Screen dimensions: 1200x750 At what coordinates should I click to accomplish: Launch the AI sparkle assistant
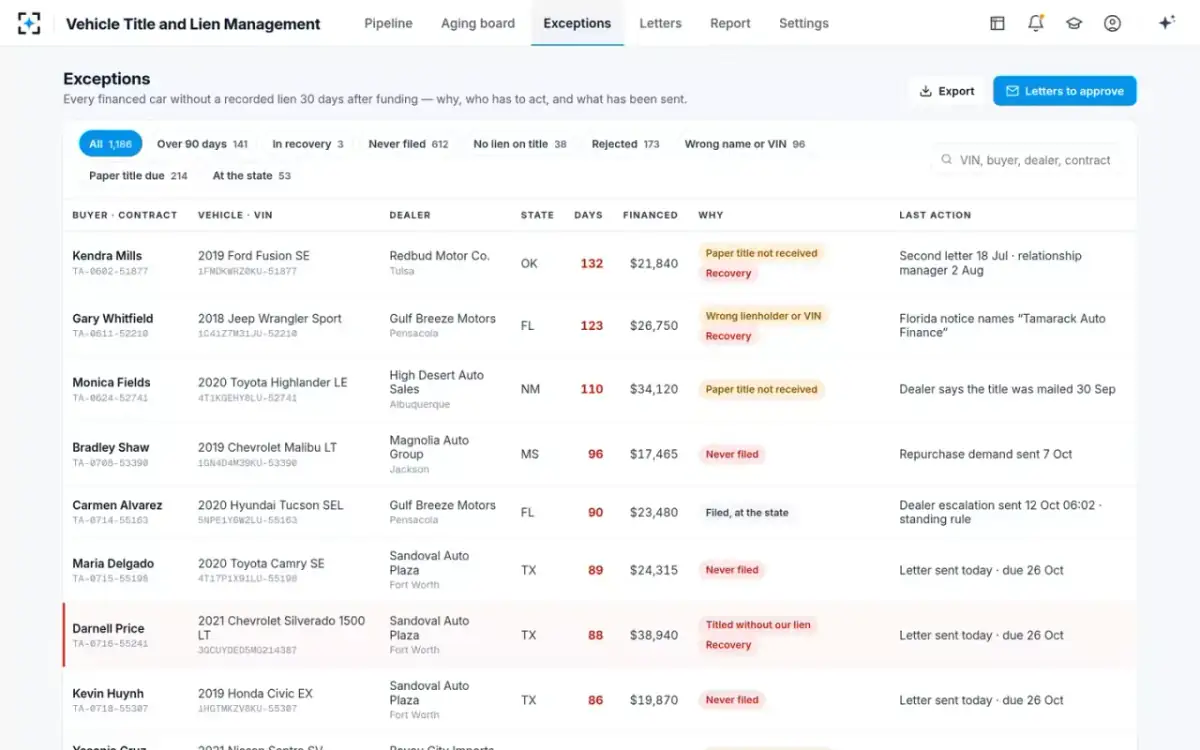pyautogui.click(x=1166, y=23)
